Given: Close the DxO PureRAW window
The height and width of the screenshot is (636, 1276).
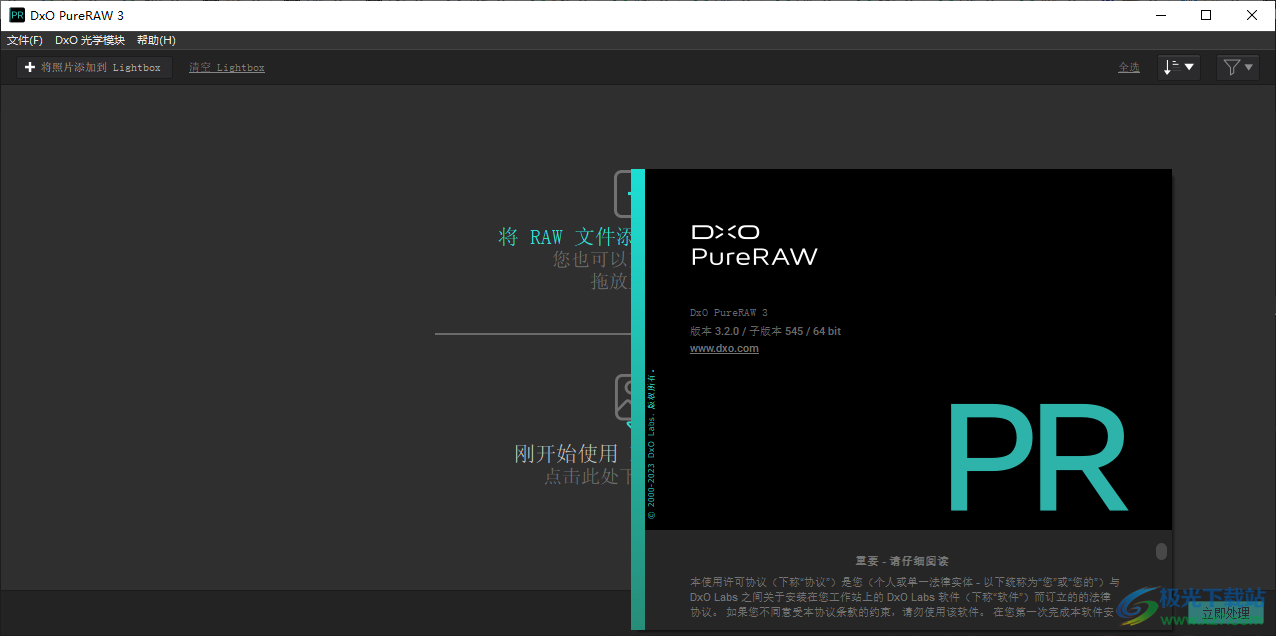Looking at the screenshot, I should (1252, 15).
